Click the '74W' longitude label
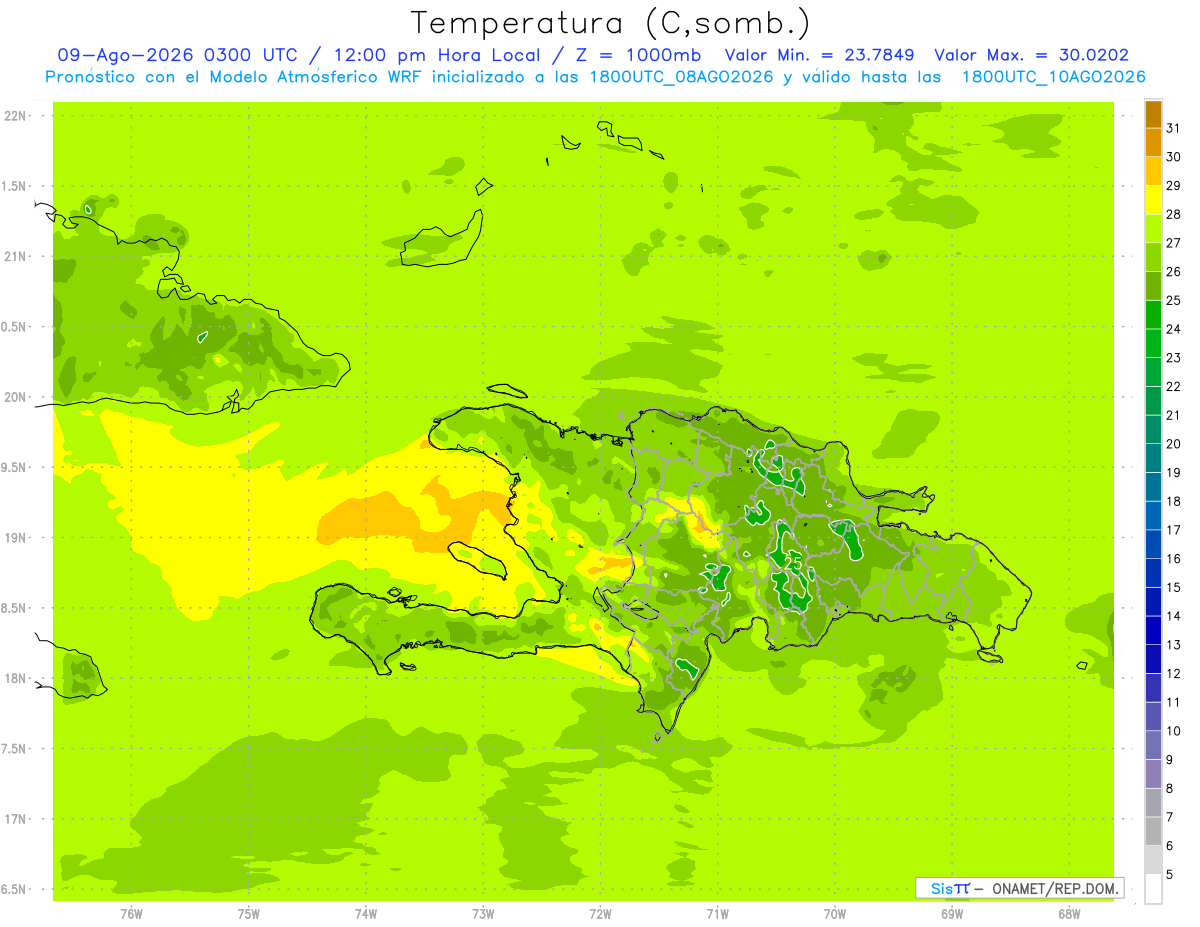 pyautogui.click(x=366, y=914)
